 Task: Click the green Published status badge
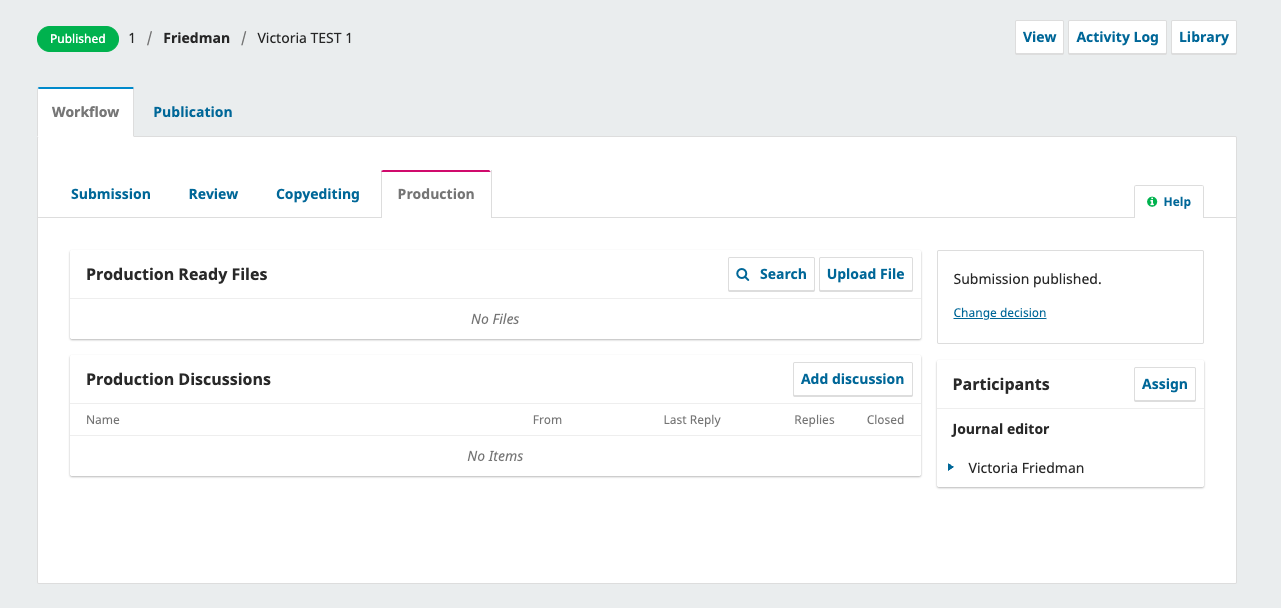coord(78,39)
